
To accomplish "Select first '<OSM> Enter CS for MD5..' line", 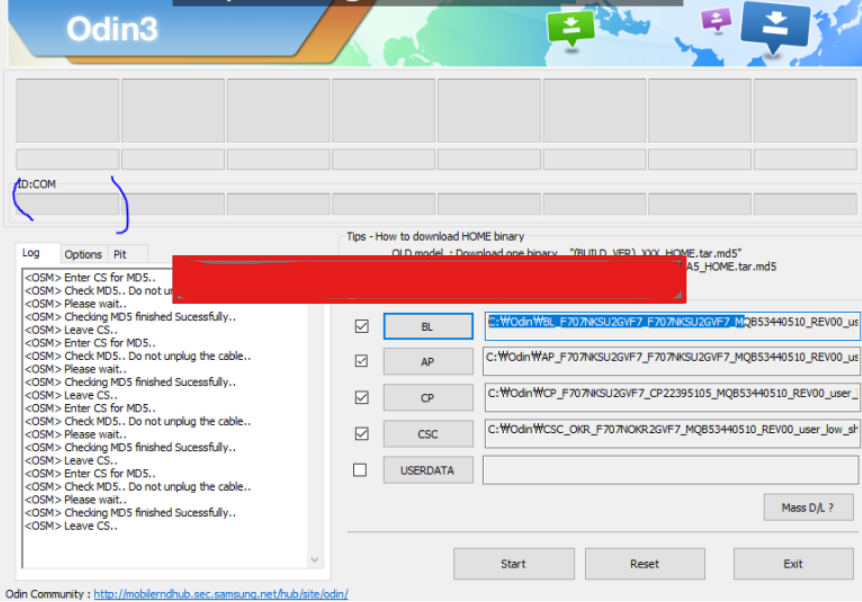I will coord(90,277).
